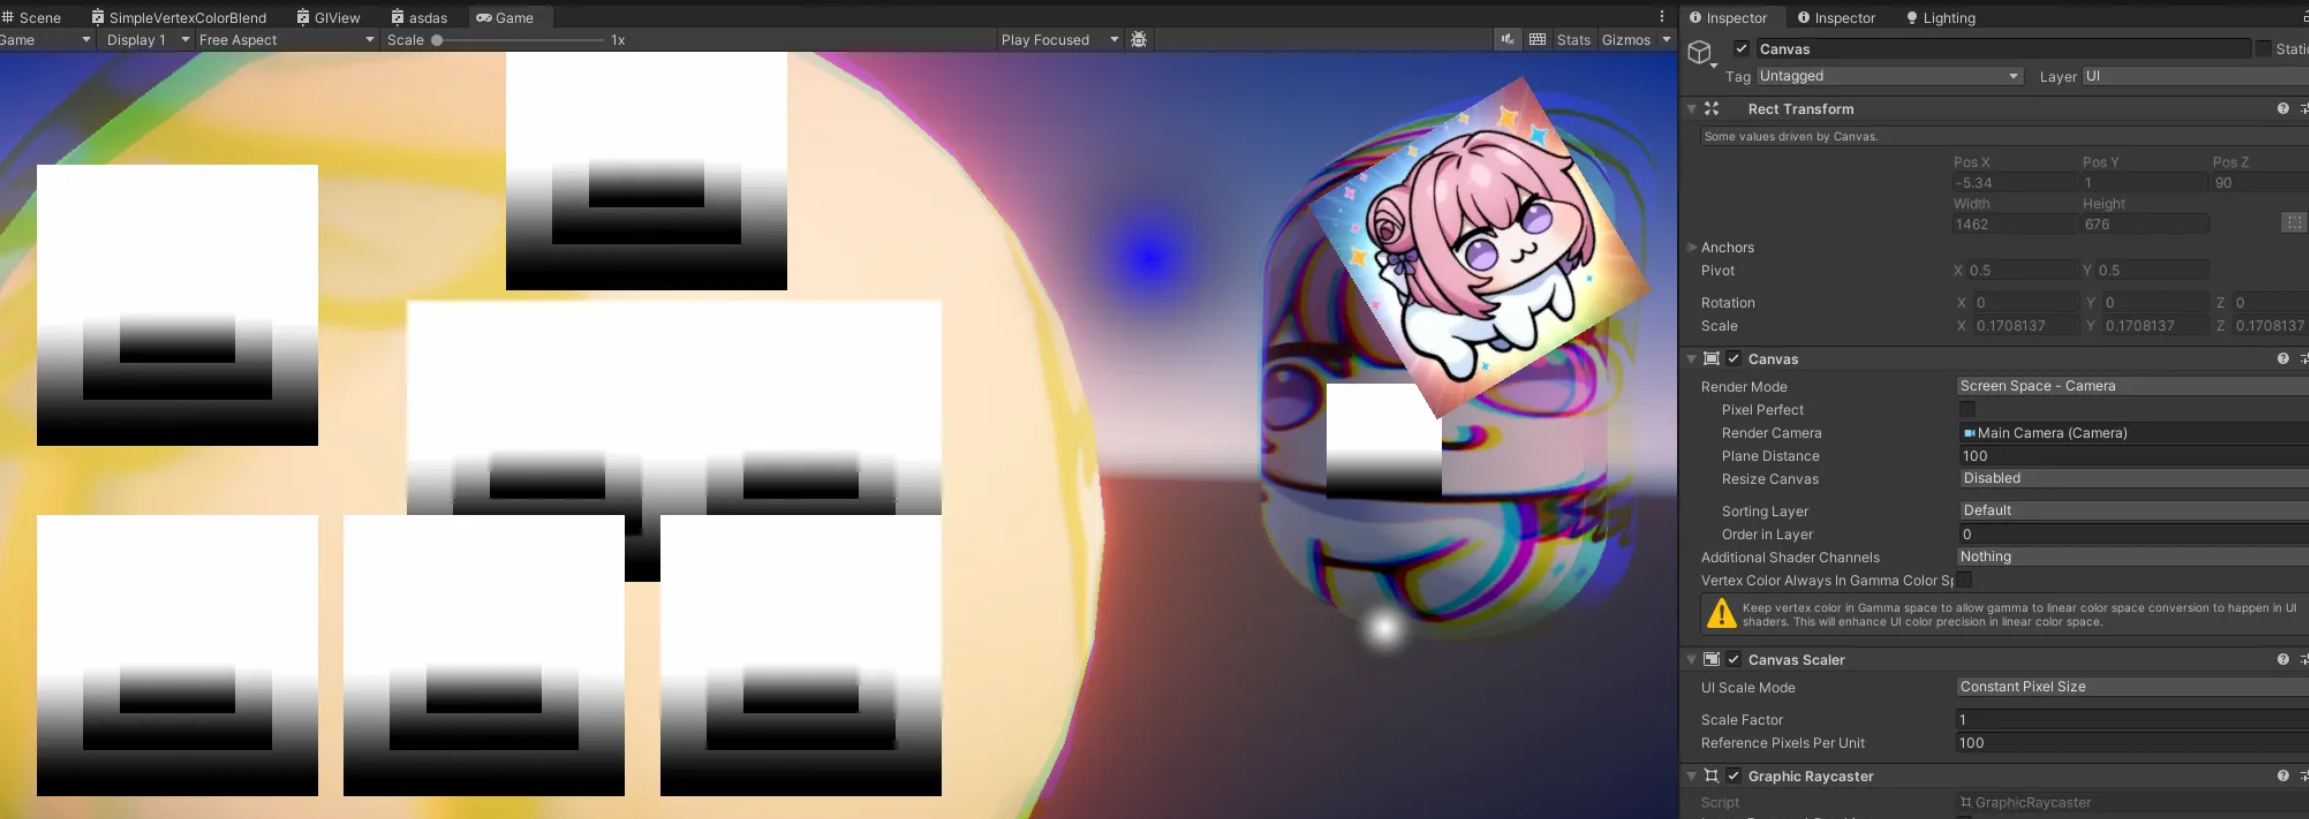Screen dimensions: 2309x819
Task: Disable the Graphic Raycaster checkbox
Action: coord(1734,776)
